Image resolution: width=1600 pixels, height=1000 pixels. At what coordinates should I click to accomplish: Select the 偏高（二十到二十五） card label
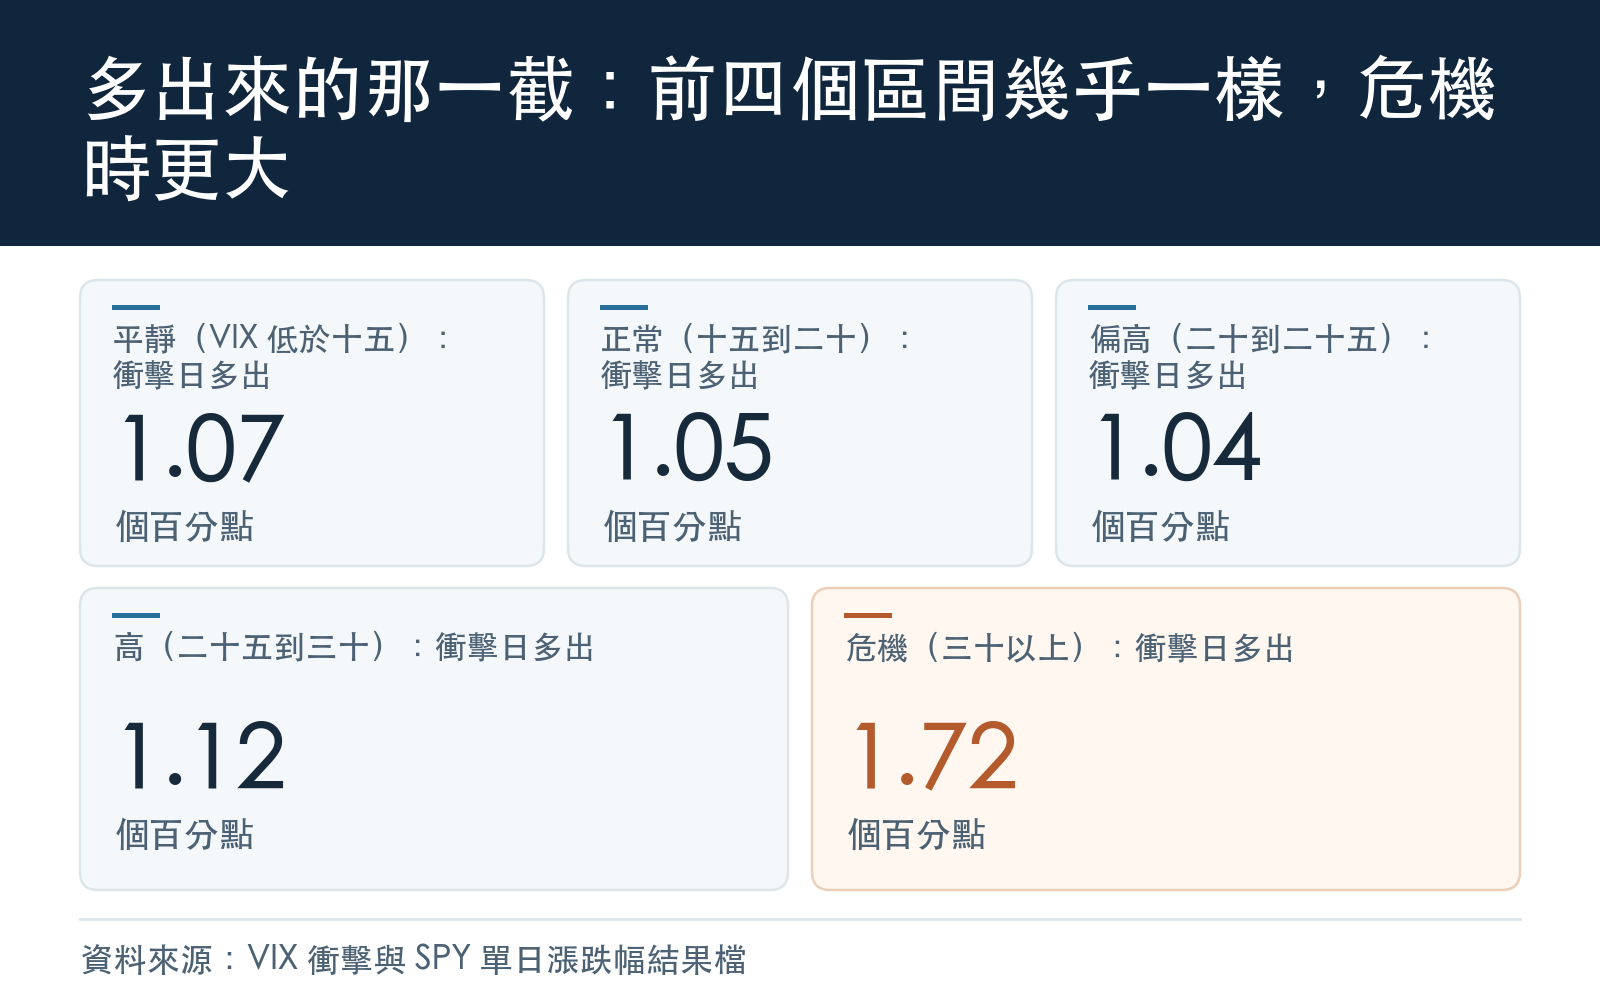pos(1261,357)
